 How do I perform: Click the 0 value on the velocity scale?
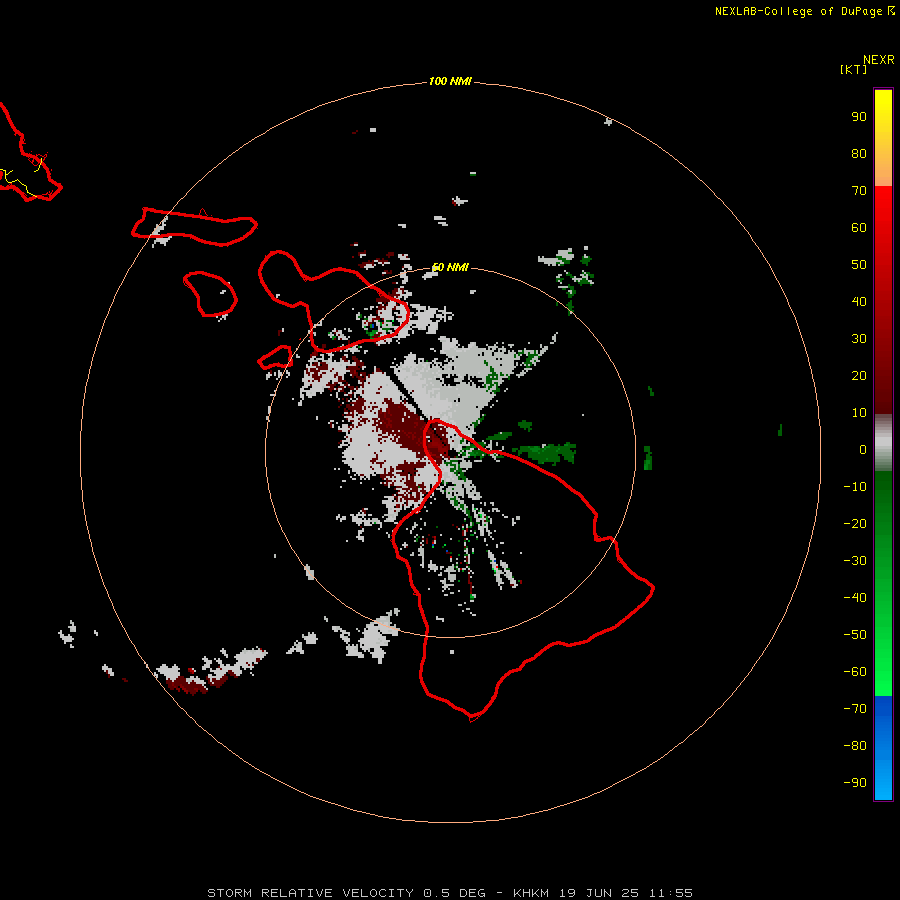click(863, 449)
